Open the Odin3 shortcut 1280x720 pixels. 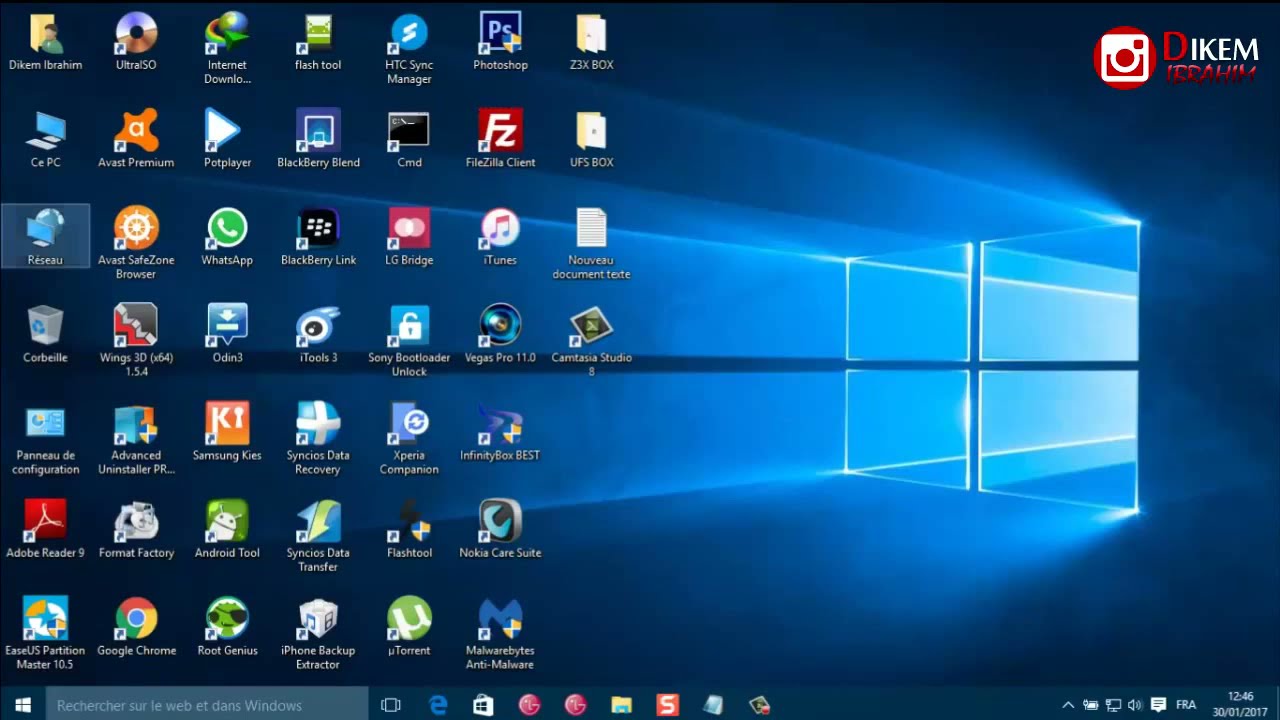point(227,334)
